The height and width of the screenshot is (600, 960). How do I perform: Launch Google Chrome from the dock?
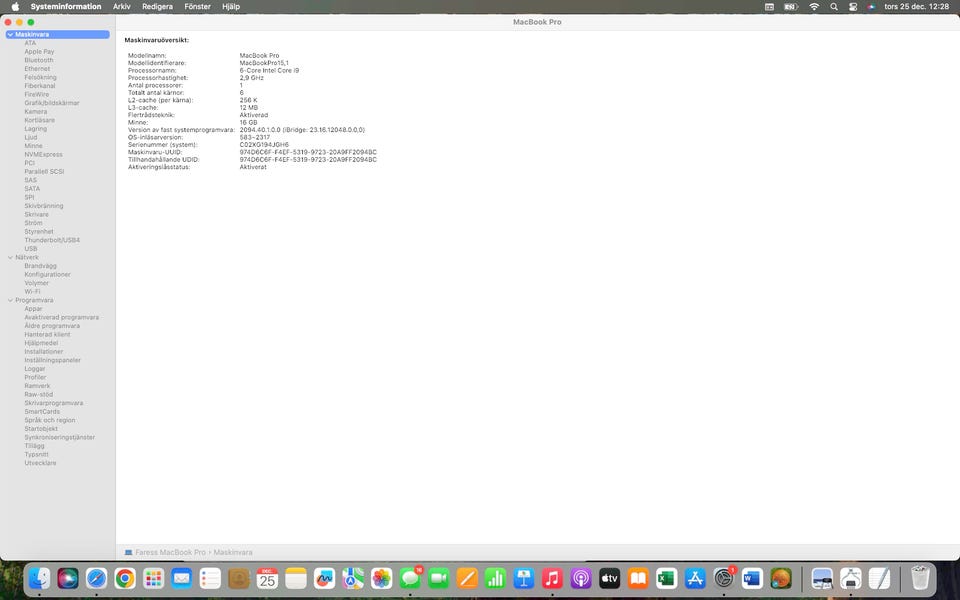click(125, 578)
